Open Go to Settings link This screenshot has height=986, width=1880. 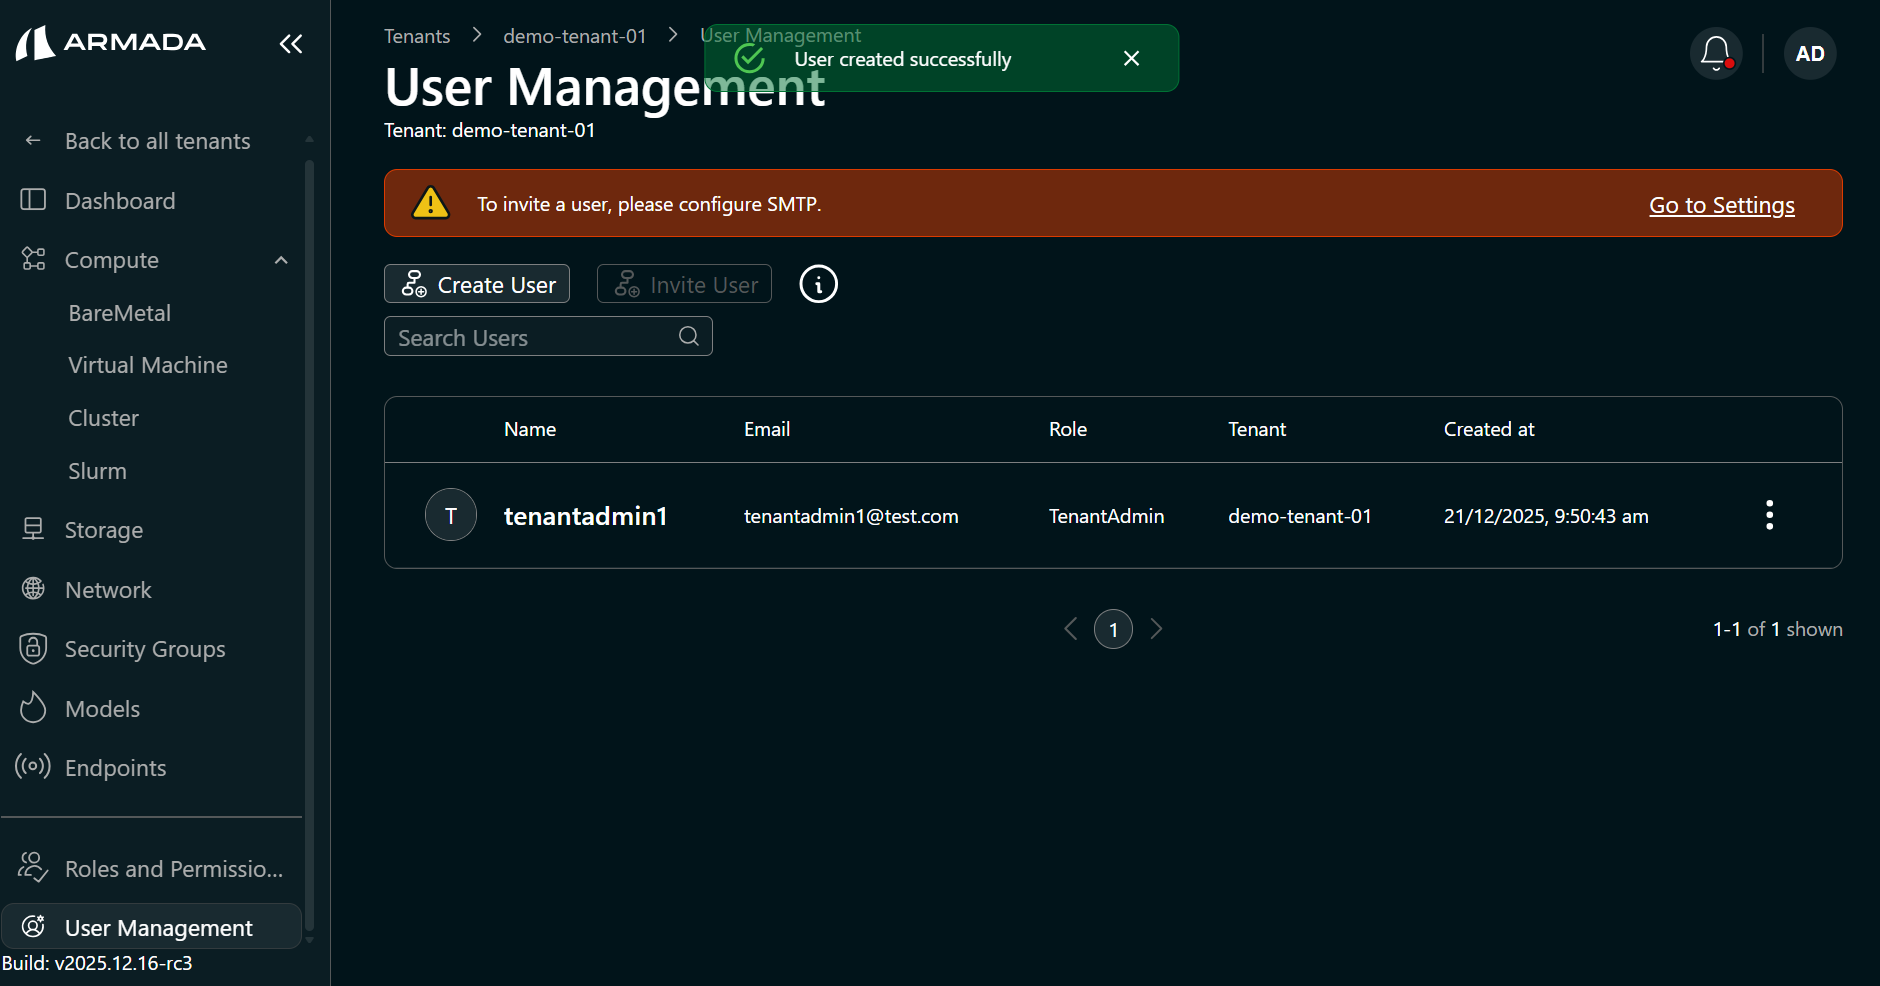pyautogui.click(x=1721, y=204)
